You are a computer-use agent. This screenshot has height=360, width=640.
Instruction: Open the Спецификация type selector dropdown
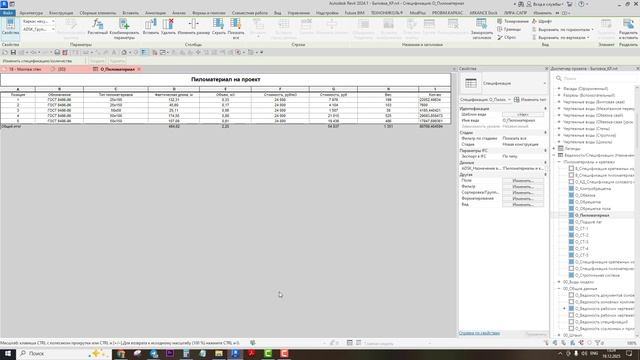(x=544, y=83)
